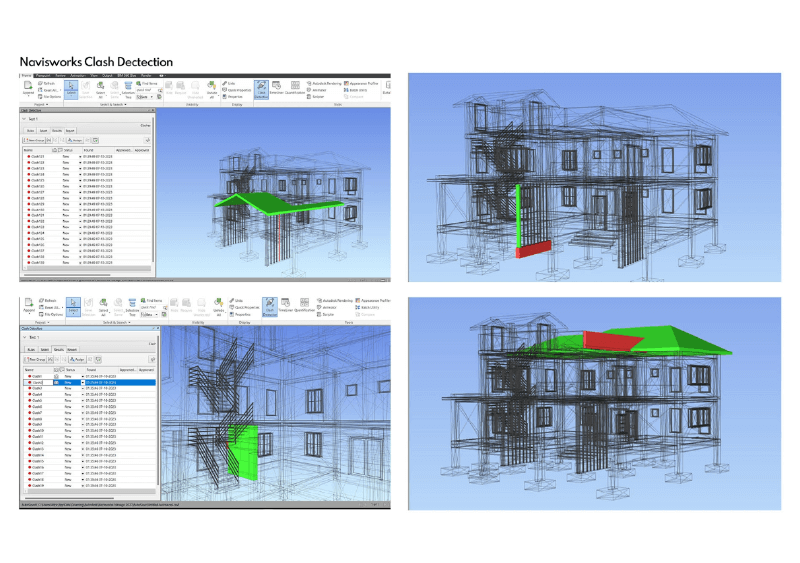Screen dimensions: 800x563
Task: Switch to Viewpoint ribbon tab in upper window
Action: [43, 76]
